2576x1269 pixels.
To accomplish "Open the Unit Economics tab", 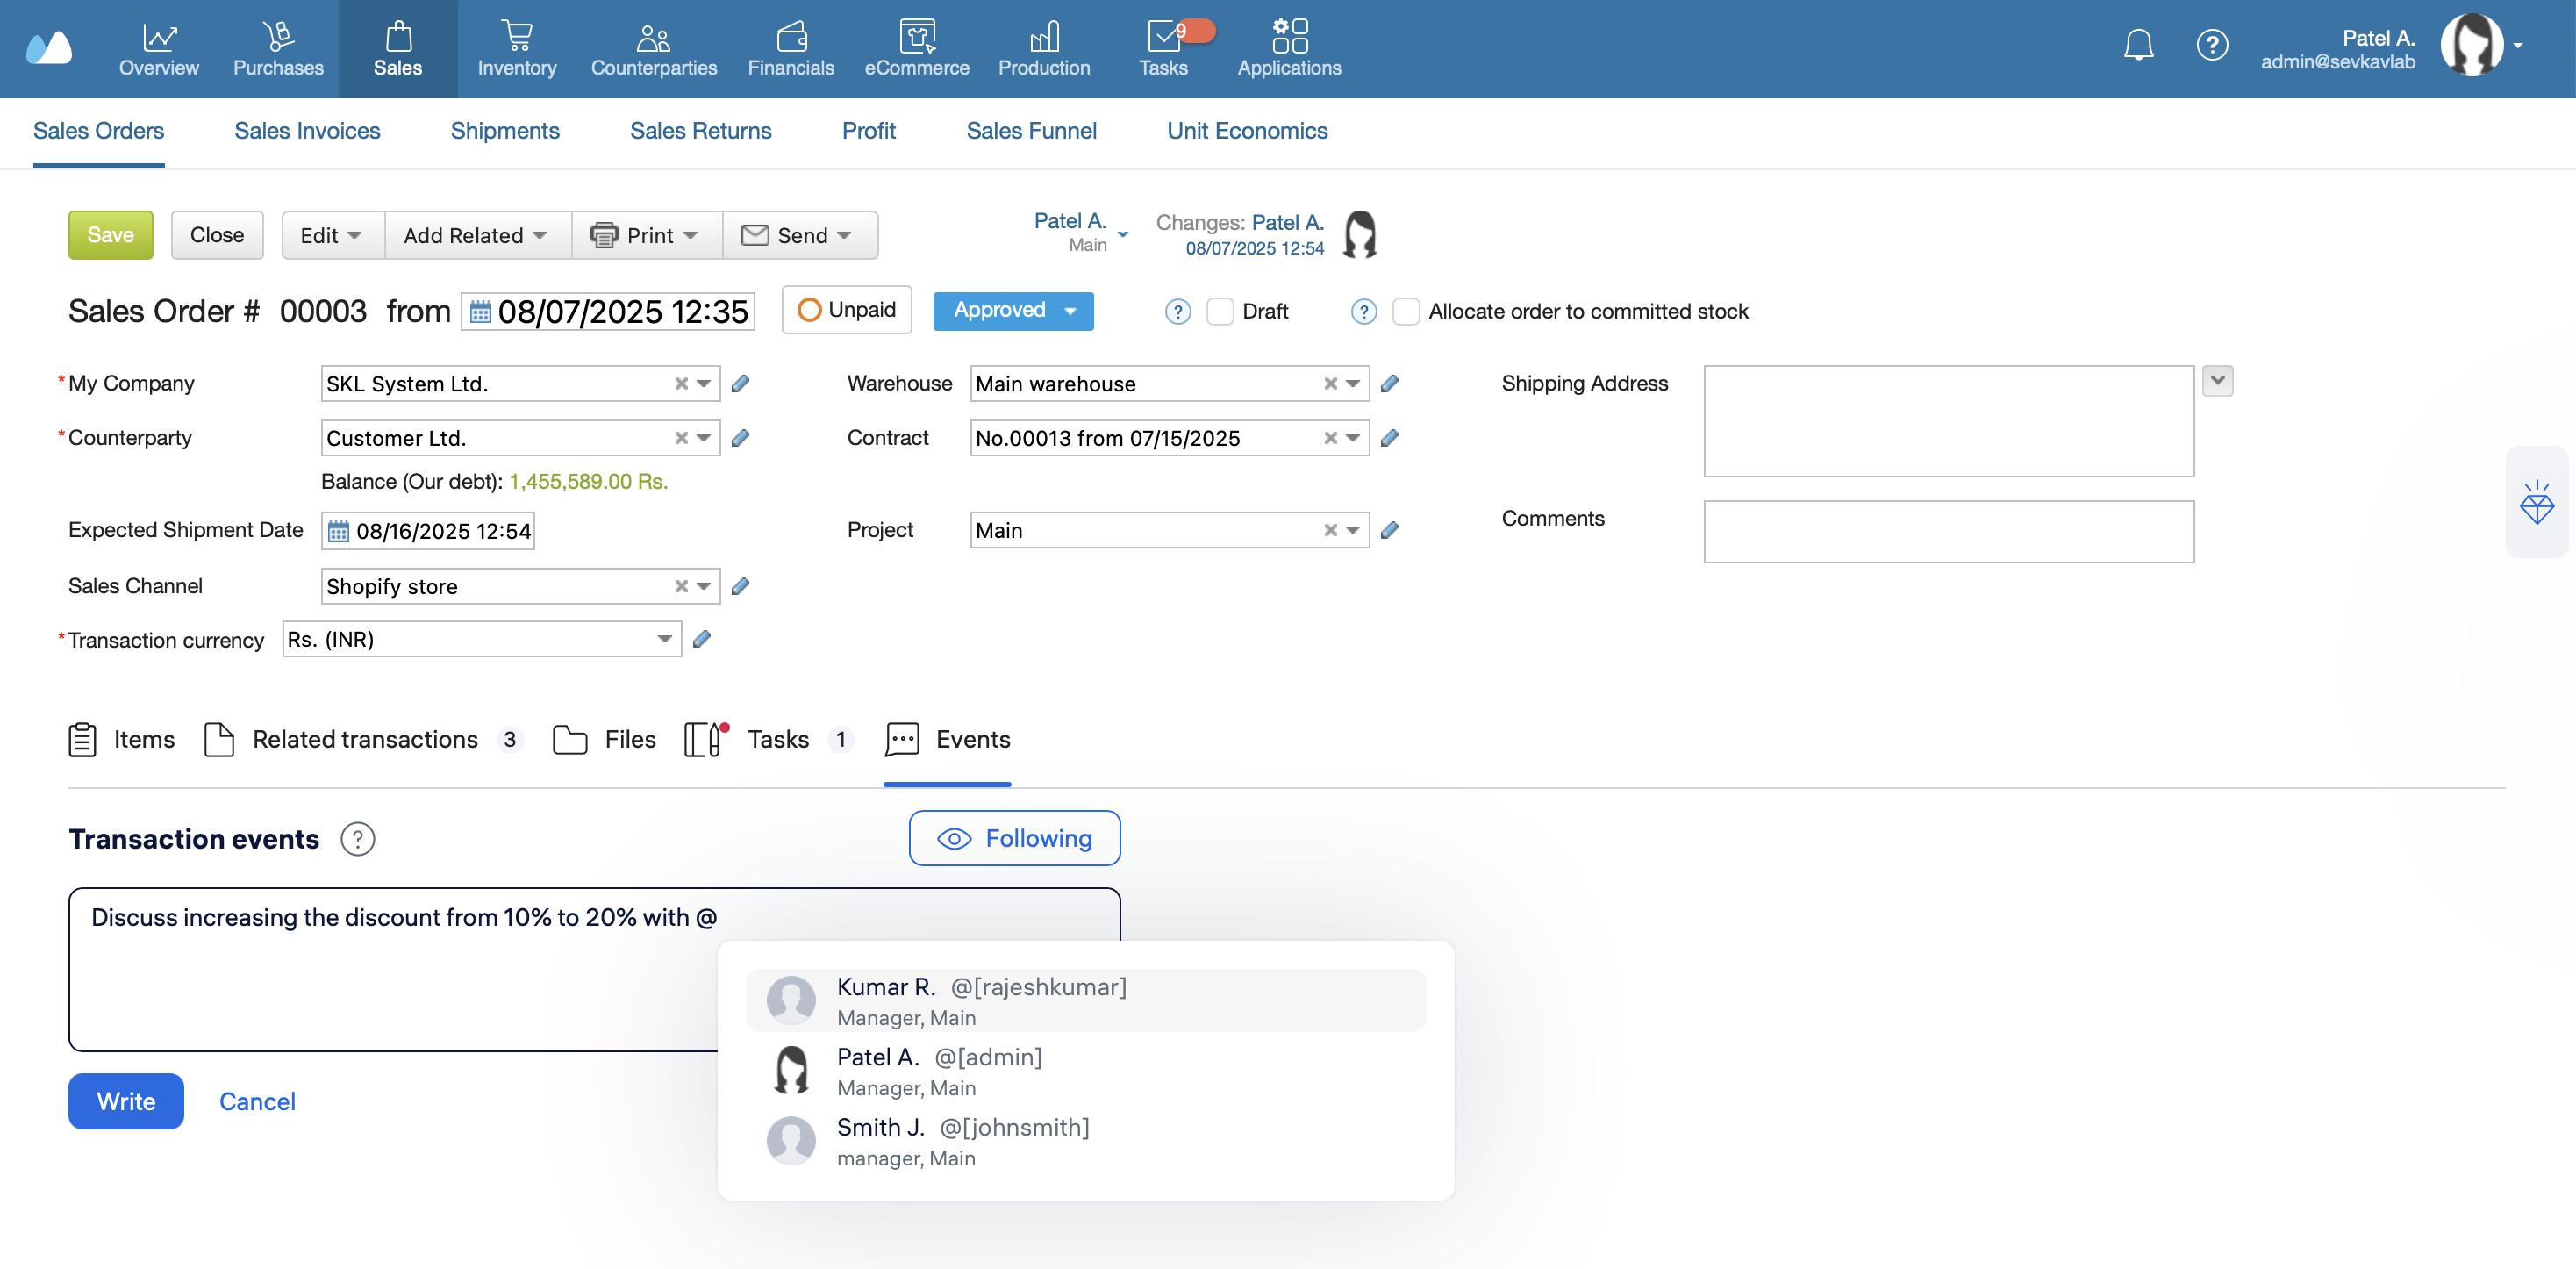I will click(1247, 131).
